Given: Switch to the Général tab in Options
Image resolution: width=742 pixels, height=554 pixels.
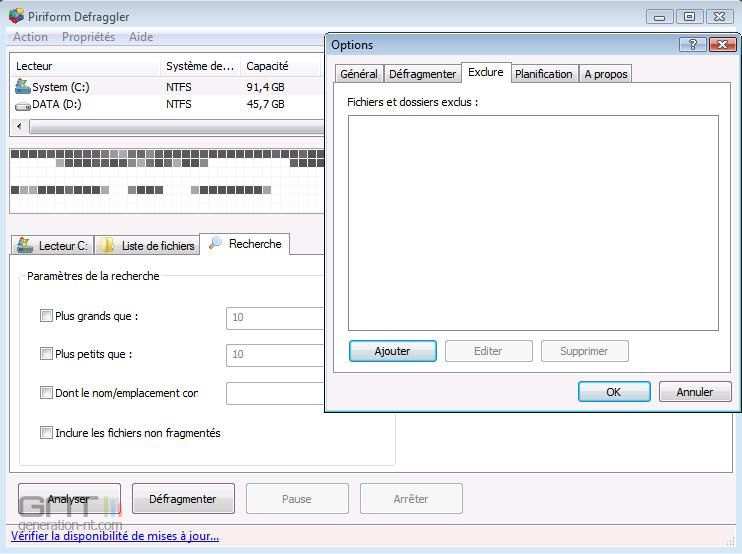Looking at the screenshot, I should [359, 74].
